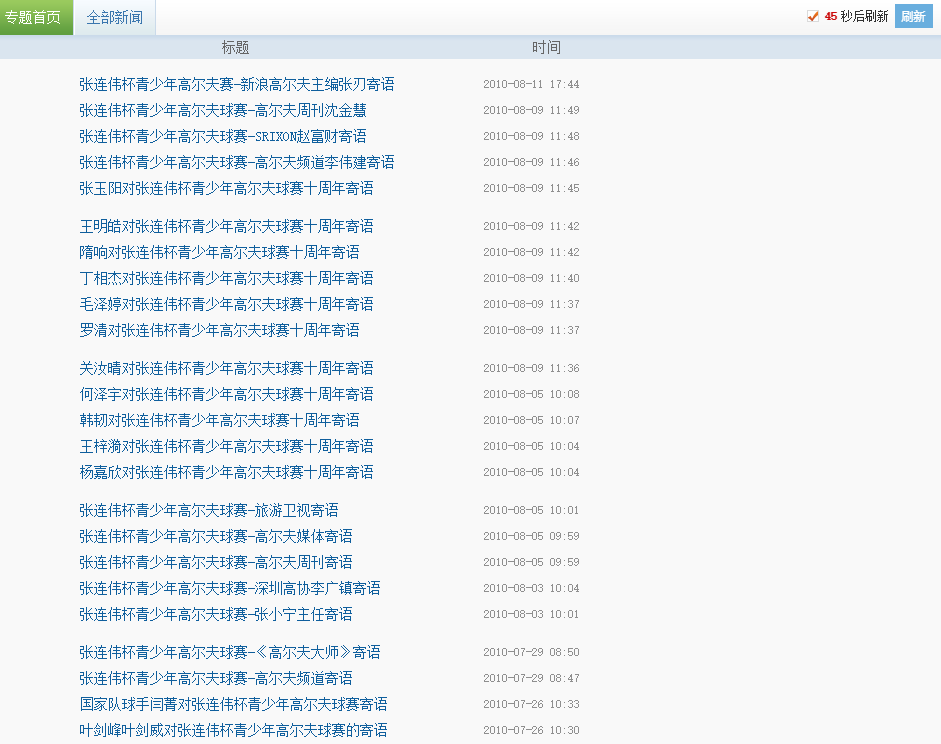Select timestamp 2010-07-26 10:30
This screenshot has height=744, width=941.
(531, 730)
